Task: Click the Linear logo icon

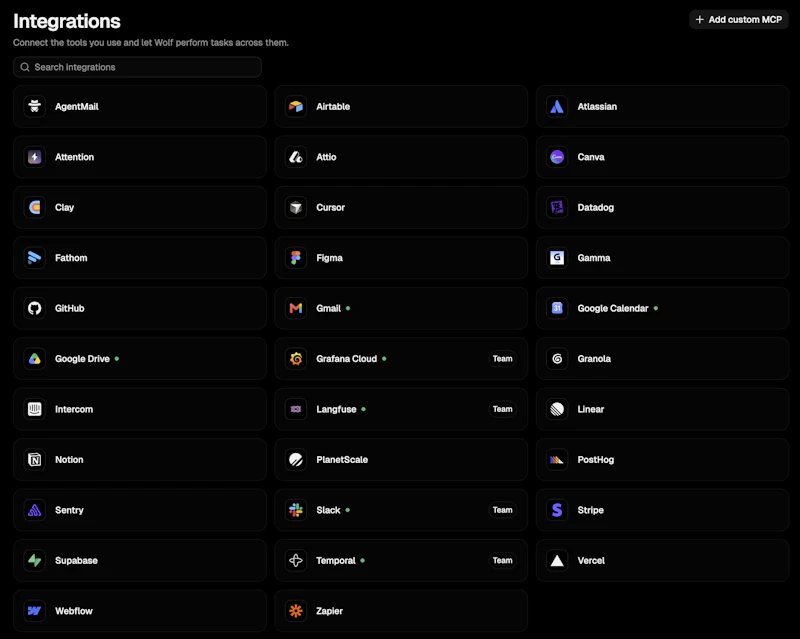Action: (557, 409)
